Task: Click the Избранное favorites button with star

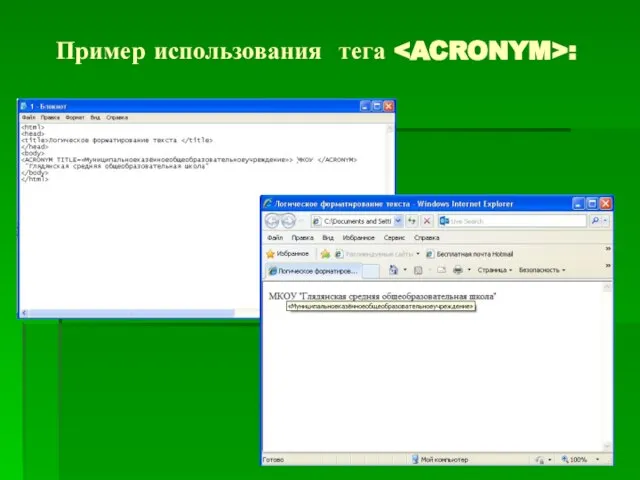Action: [x=287, y=254]
